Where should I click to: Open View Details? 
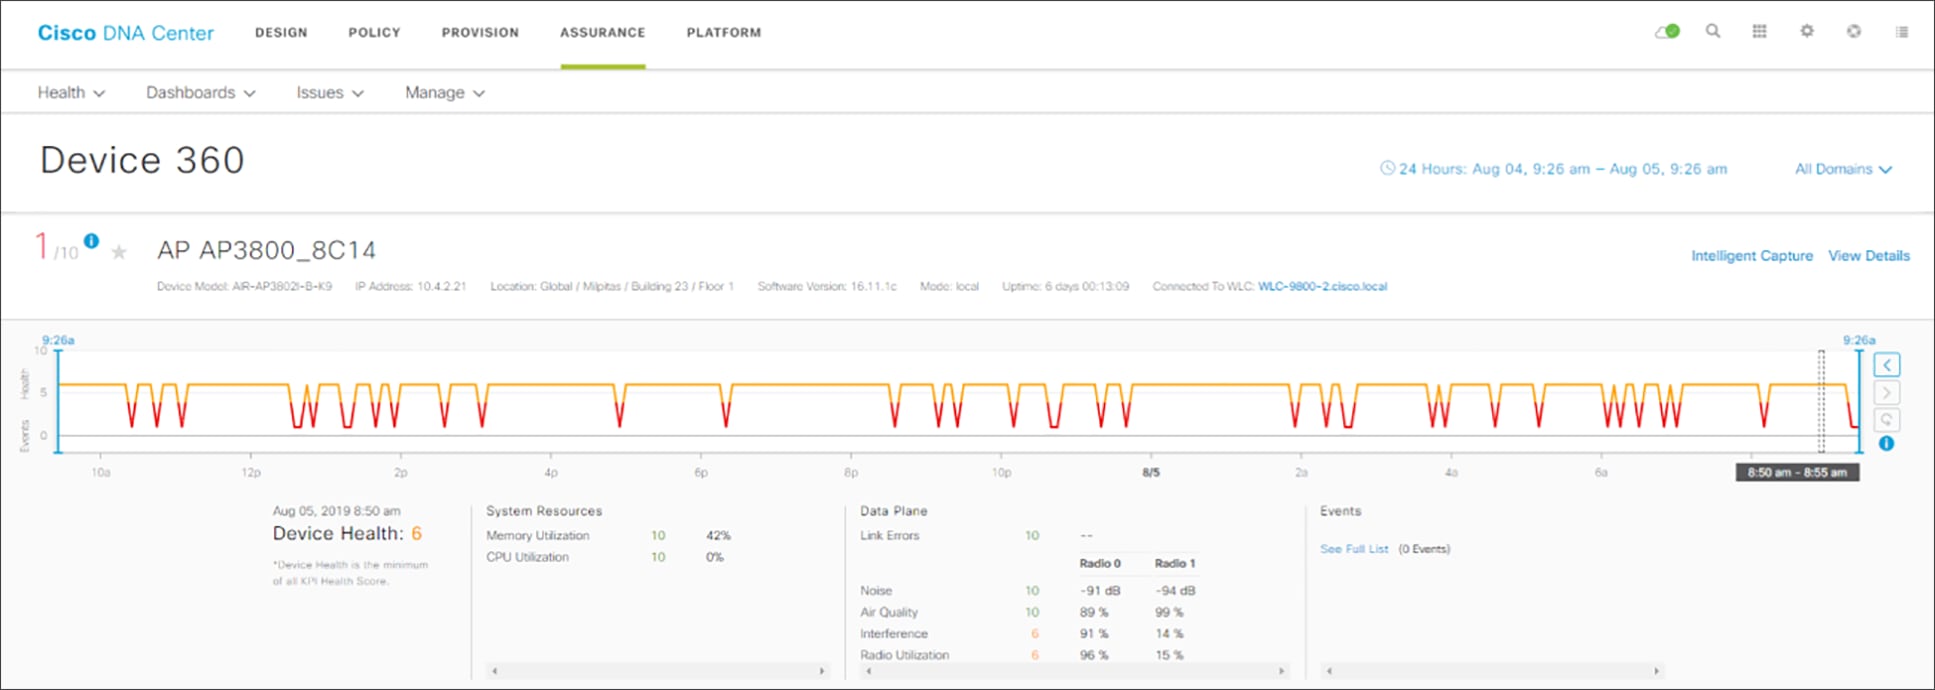pyautogui.click(x=1869, y=256)
